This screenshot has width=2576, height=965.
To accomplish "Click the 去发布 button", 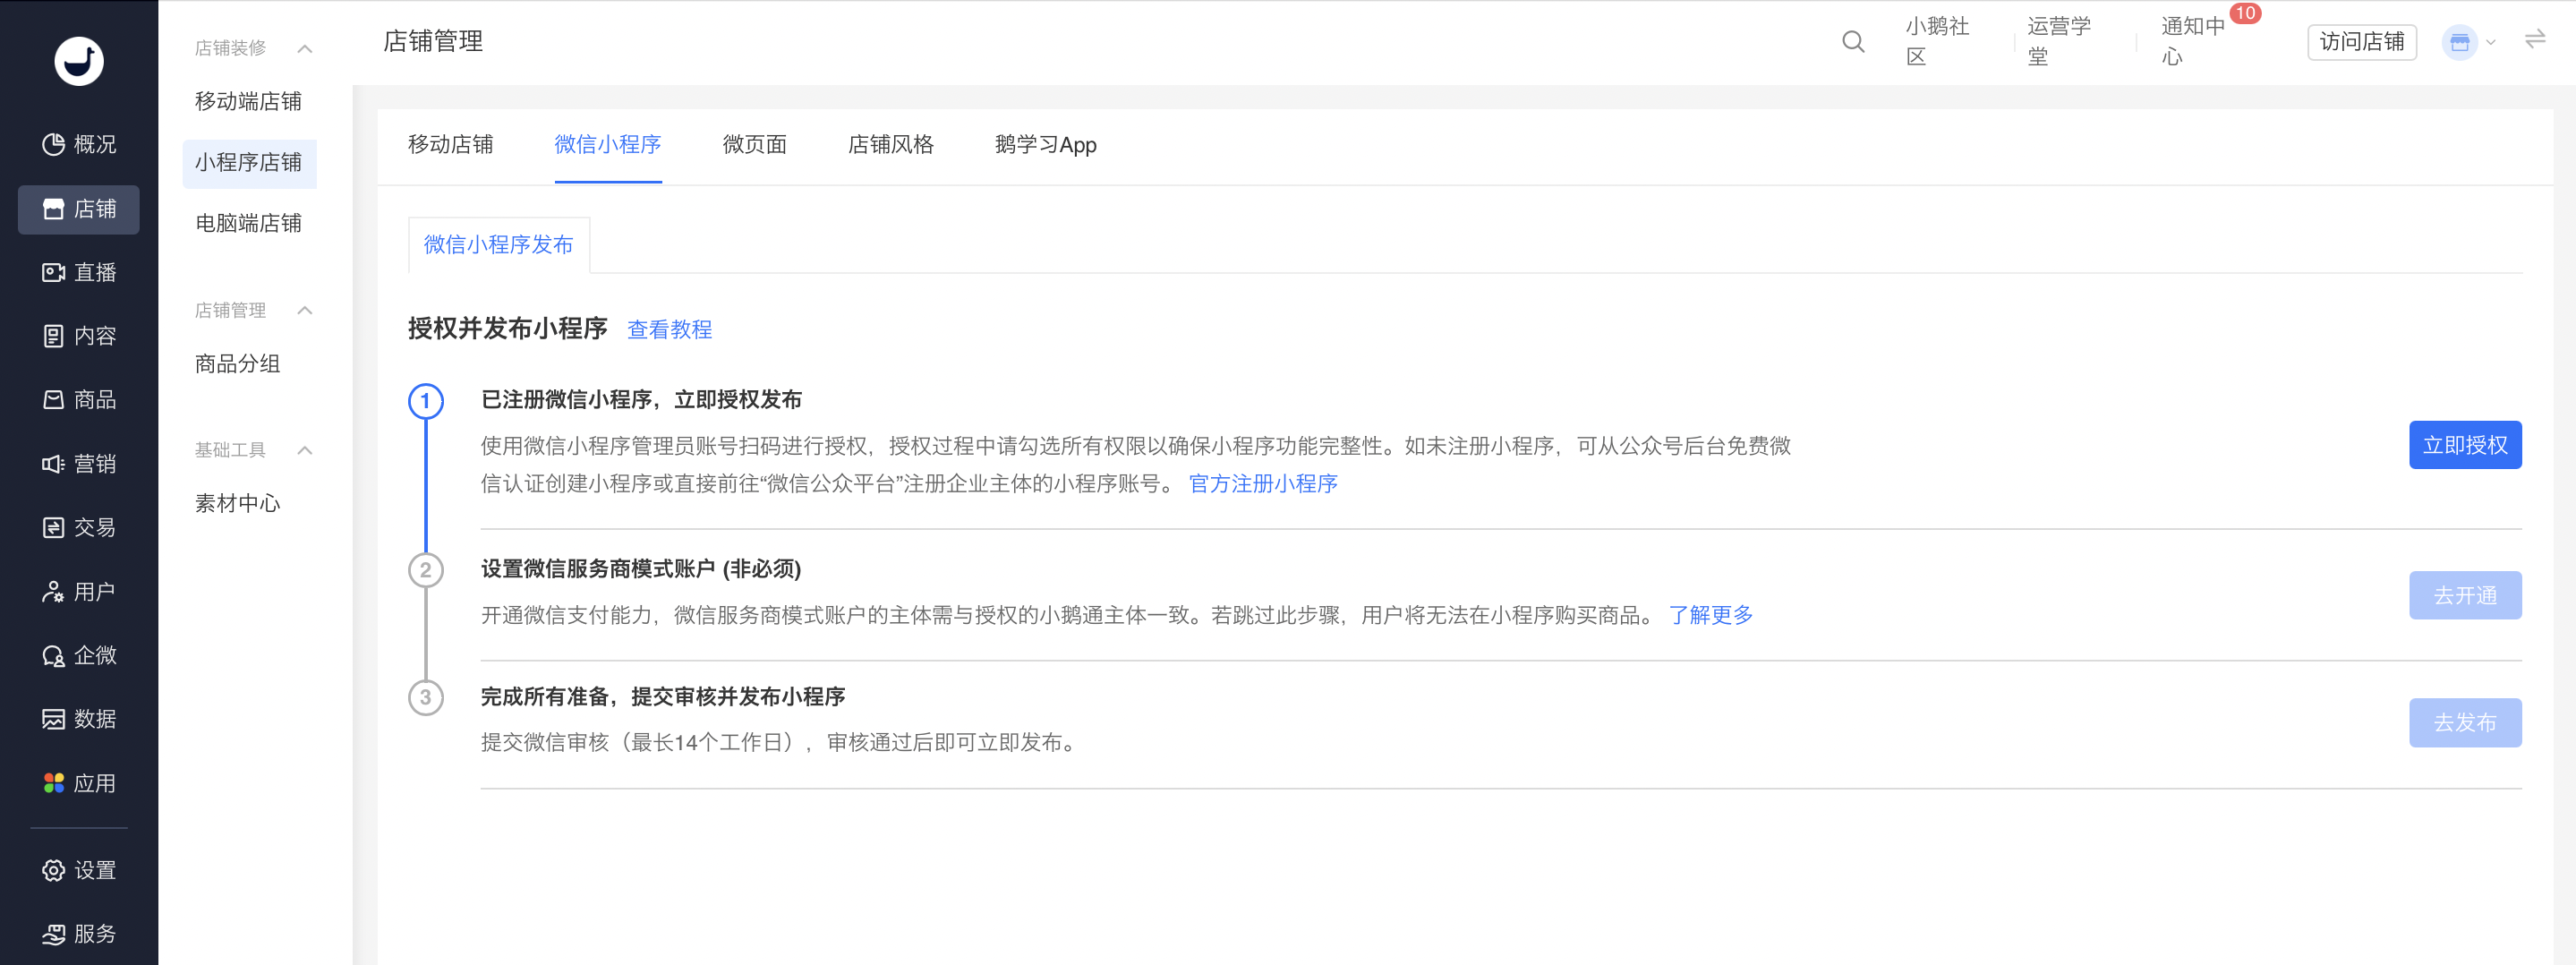I will point(2465,723).
